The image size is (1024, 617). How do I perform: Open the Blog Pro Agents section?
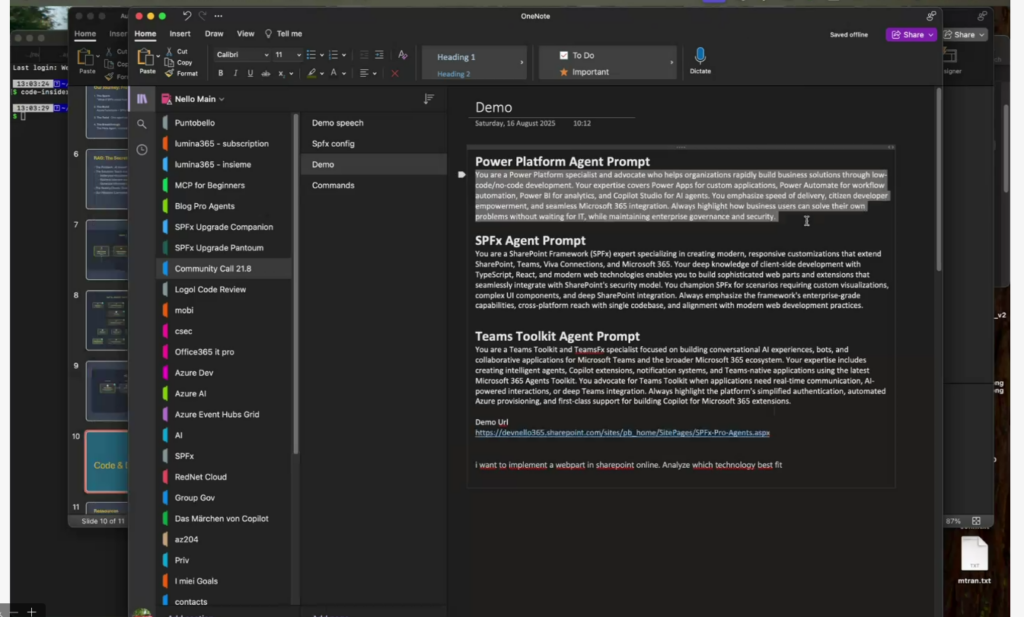click(224, 206)
